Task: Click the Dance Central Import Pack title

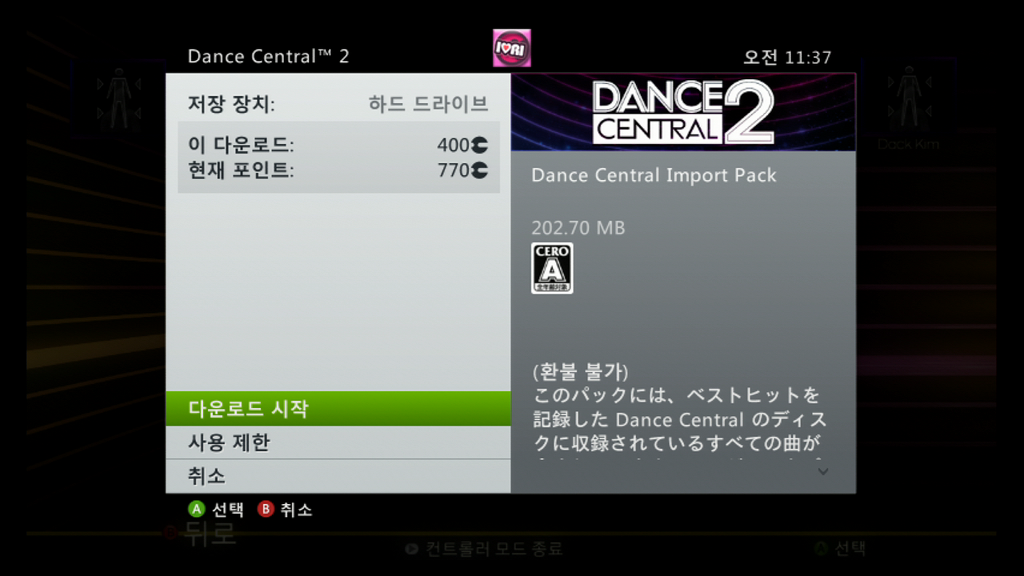Action: coord(654,175)
